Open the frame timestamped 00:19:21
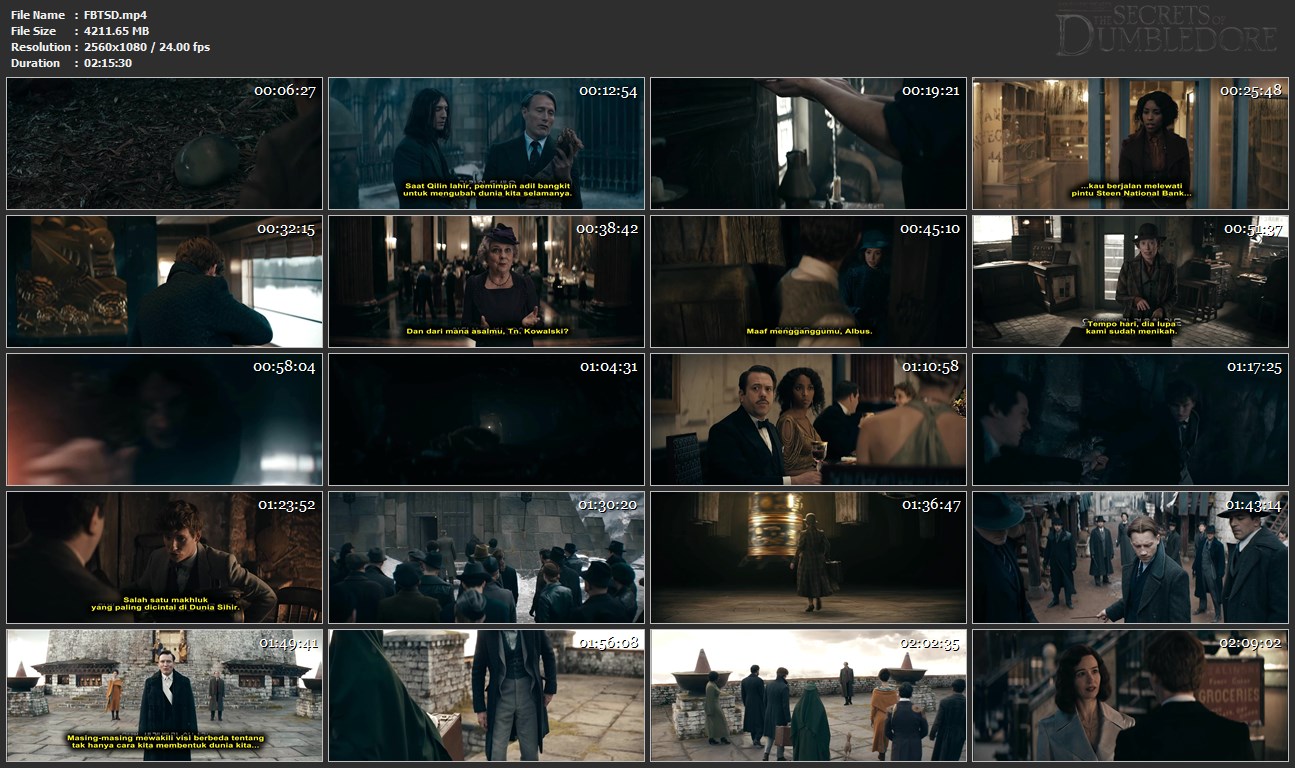1295x768 pixels. point(809,144)
